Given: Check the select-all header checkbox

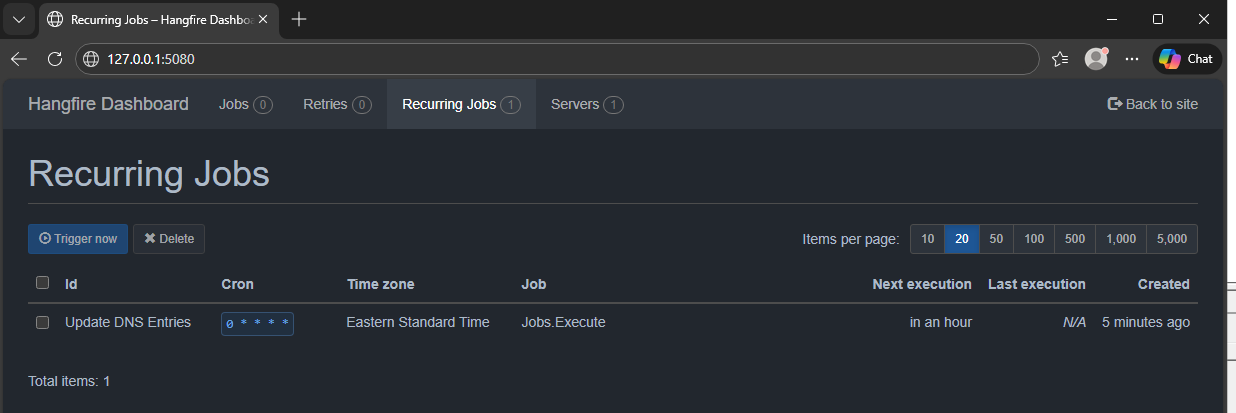Looking at the screenshot, I should pyautogui.click(x=42, y=283).
